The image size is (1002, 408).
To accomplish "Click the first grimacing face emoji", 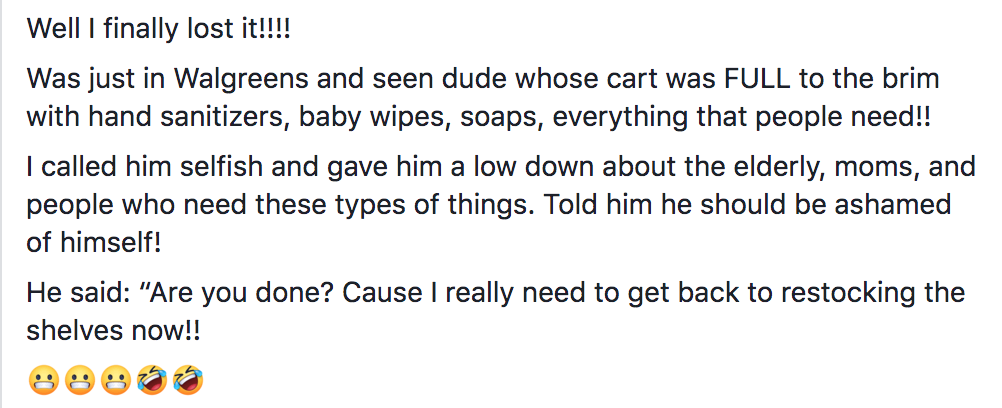I will click(x=42, y=380).
